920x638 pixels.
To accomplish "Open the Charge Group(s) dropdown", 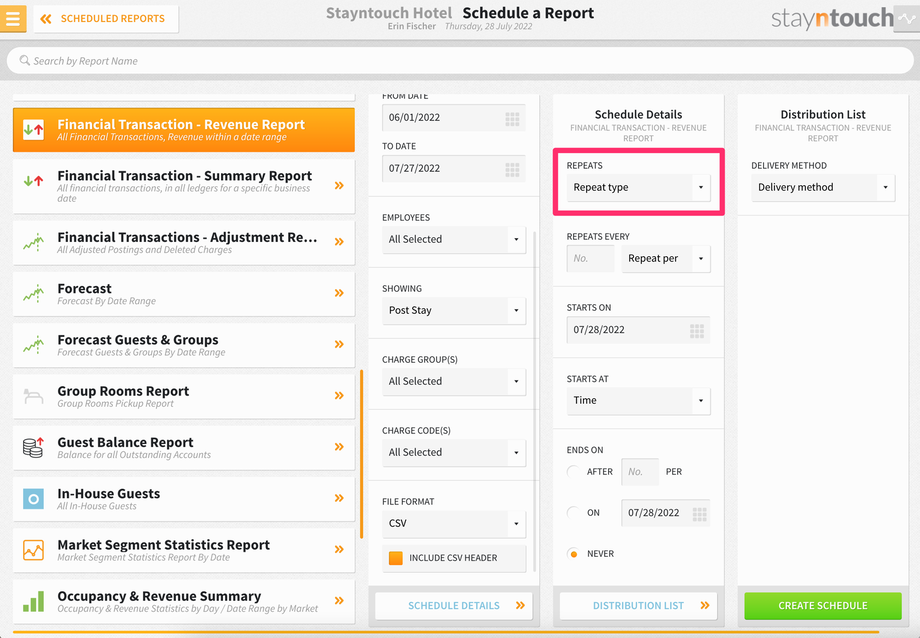I will (454, 382).
